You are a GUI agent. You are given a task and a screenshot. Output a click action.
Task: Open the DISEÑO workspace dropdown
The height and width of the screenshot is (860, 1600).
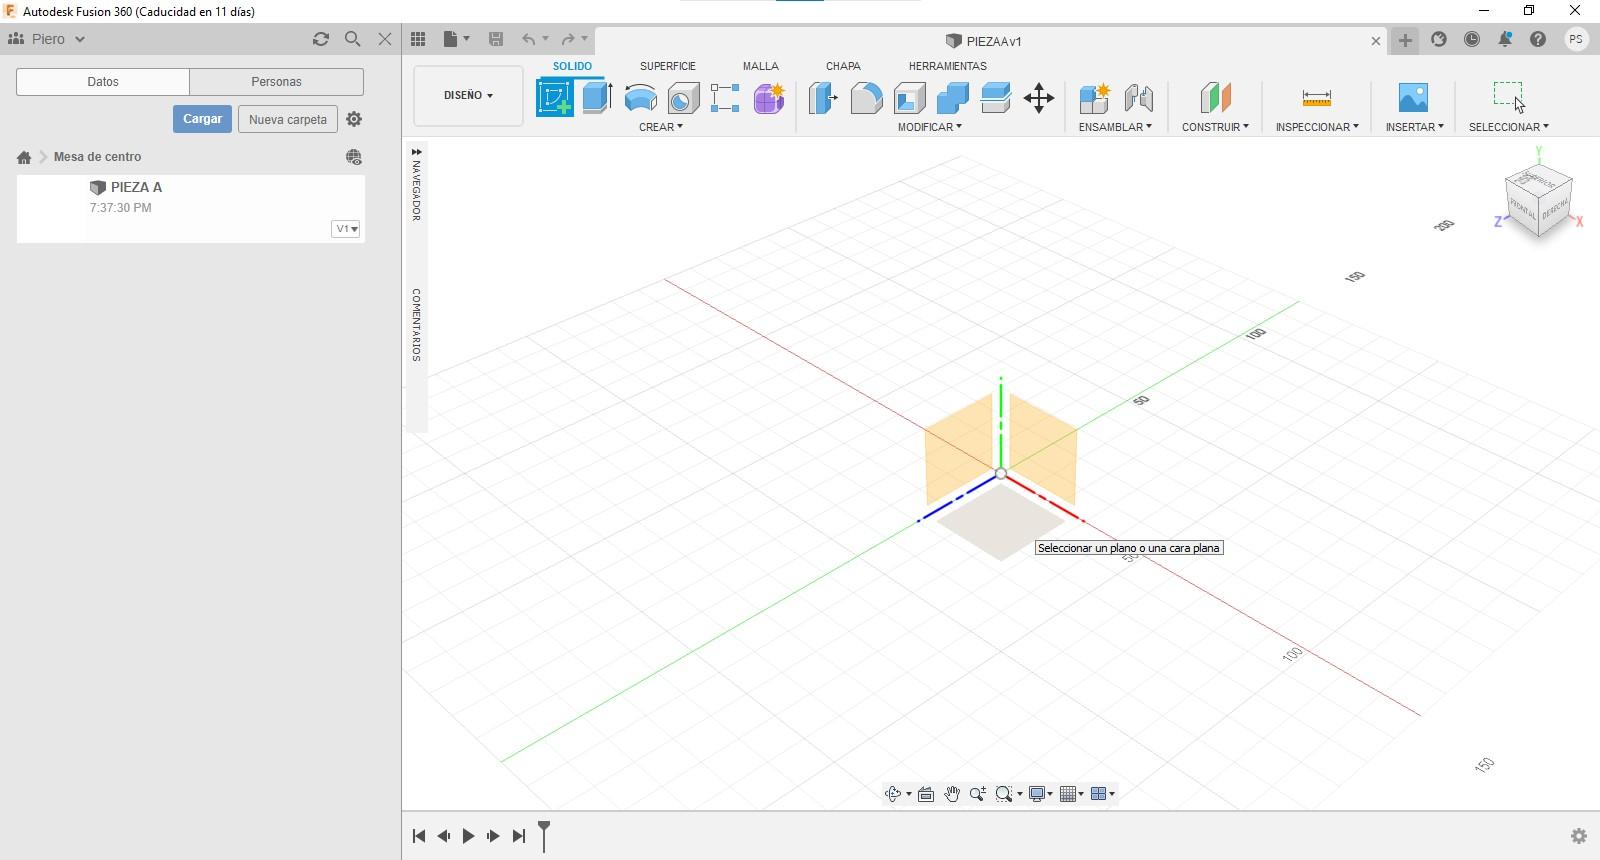click(x=468, y=96)
